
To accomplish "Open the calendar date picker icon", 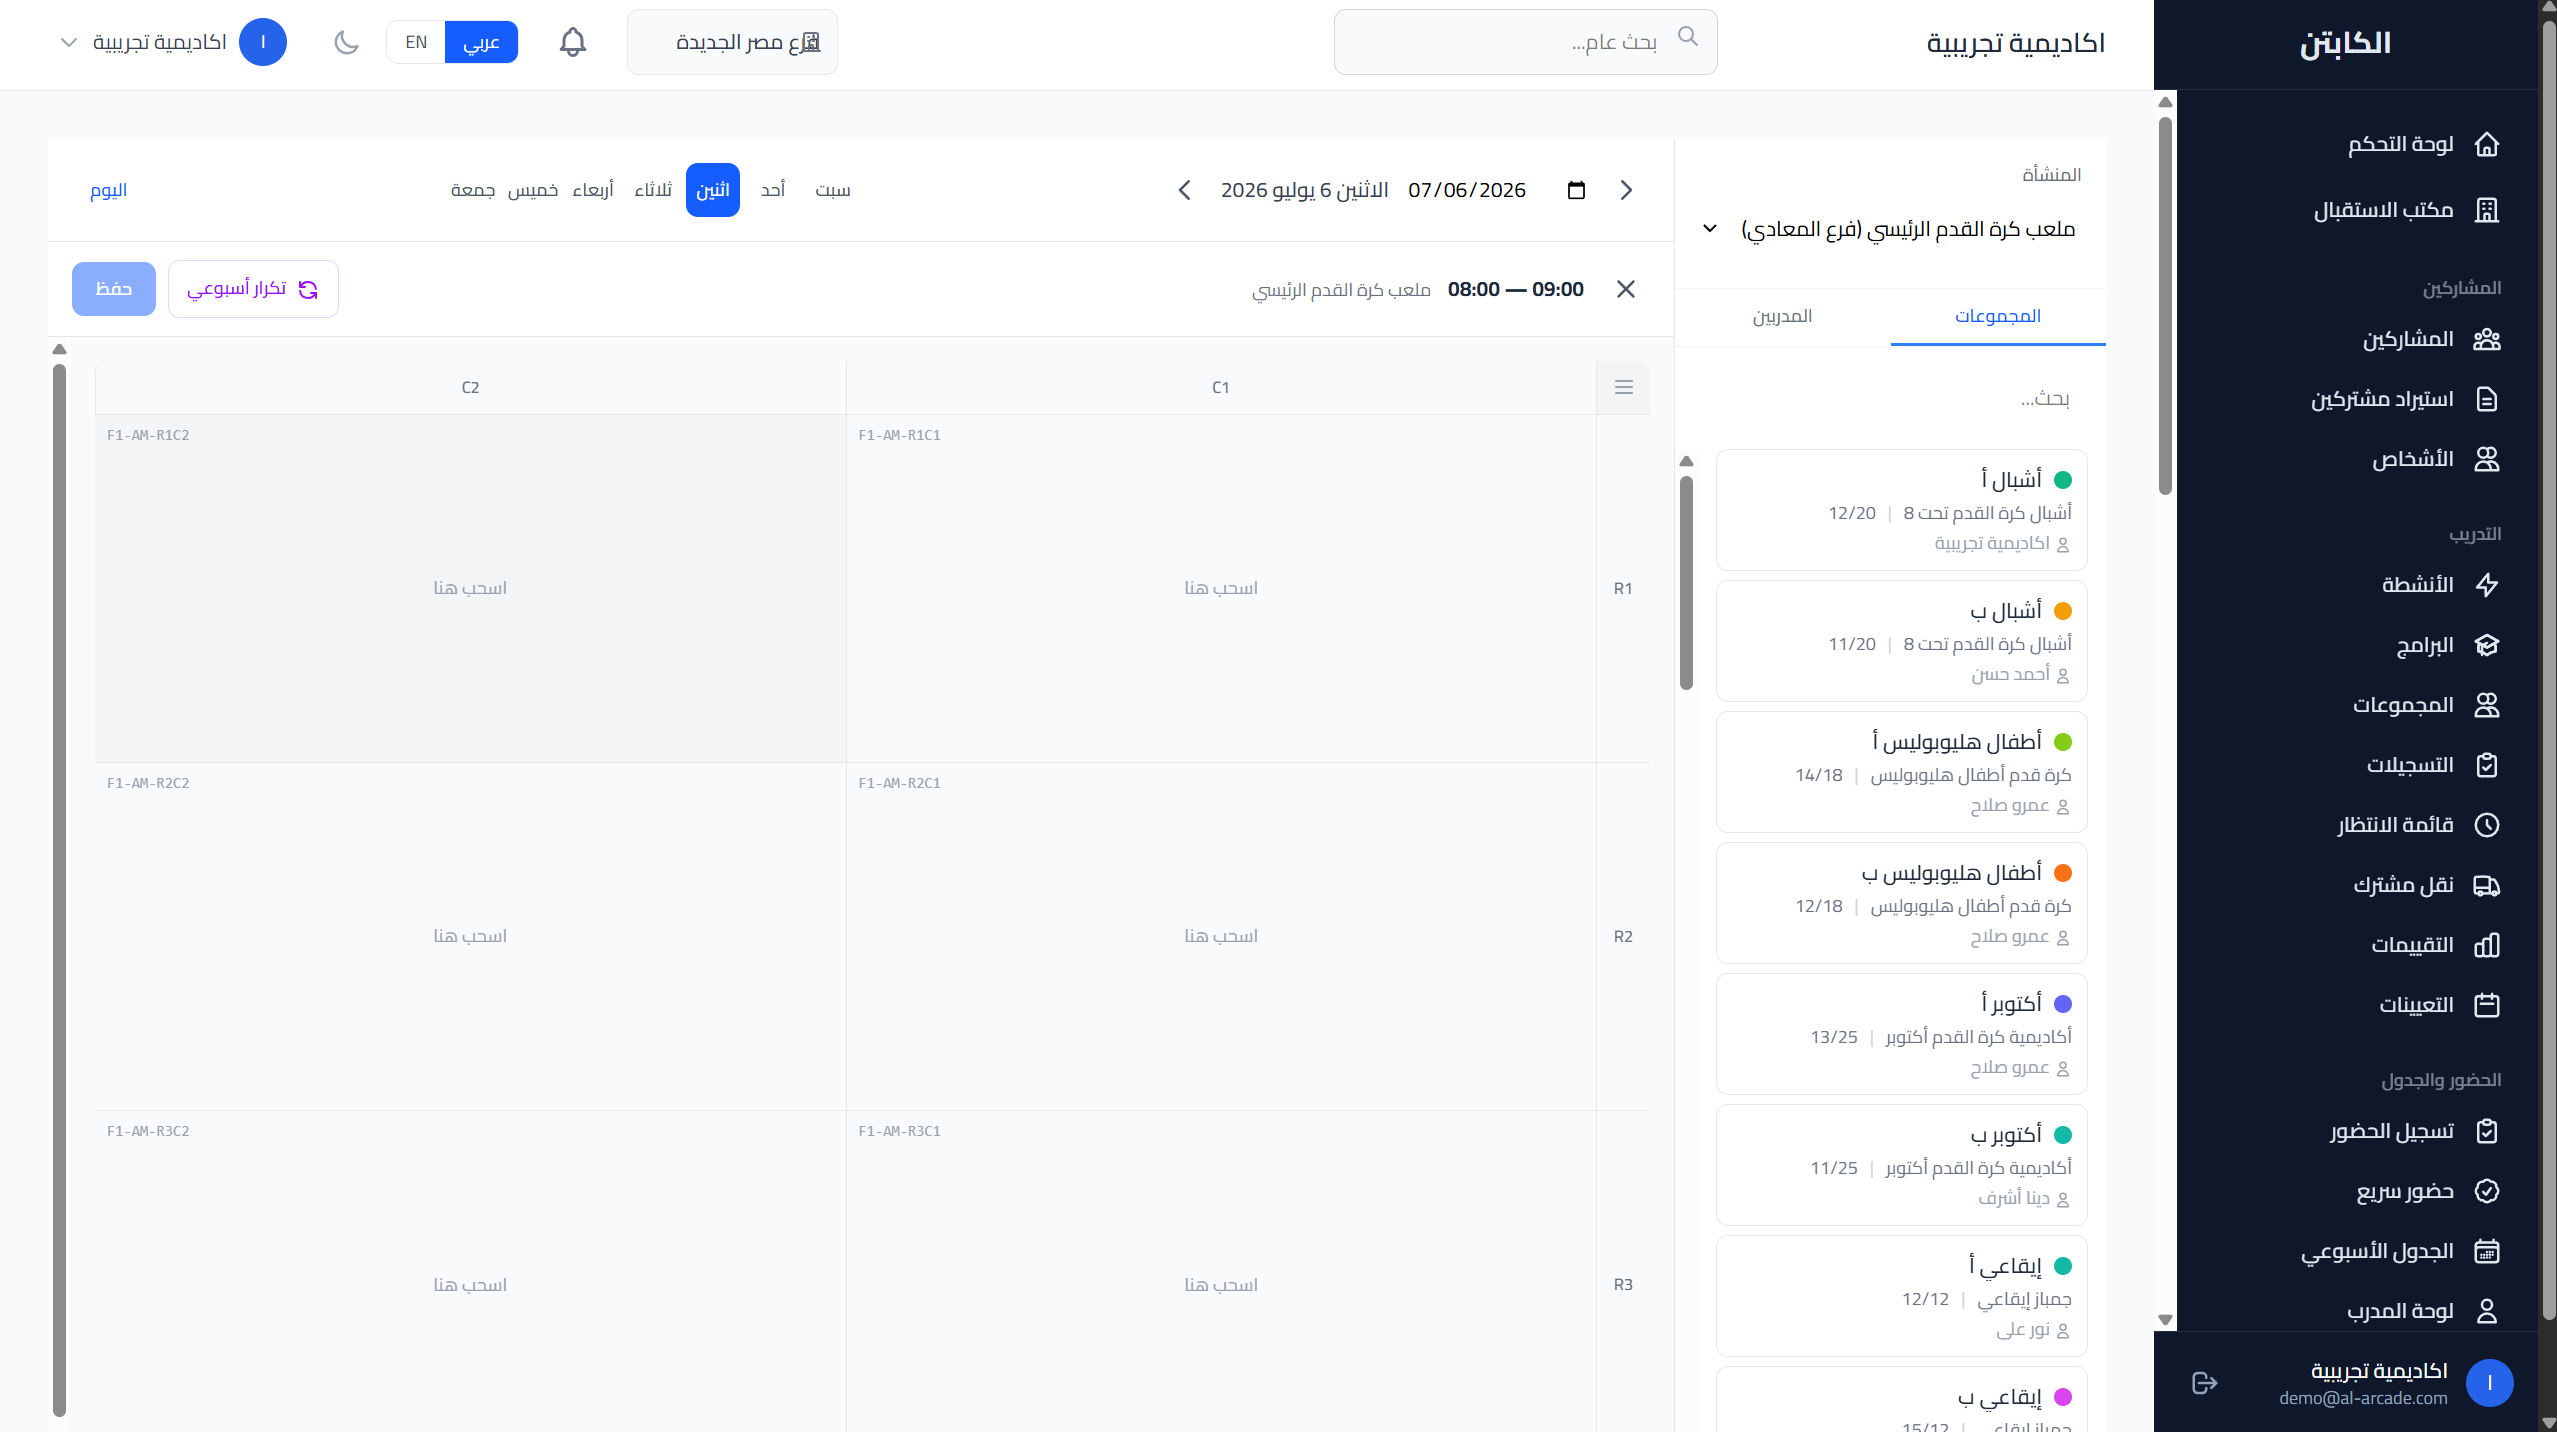I will coord(1576,190).
